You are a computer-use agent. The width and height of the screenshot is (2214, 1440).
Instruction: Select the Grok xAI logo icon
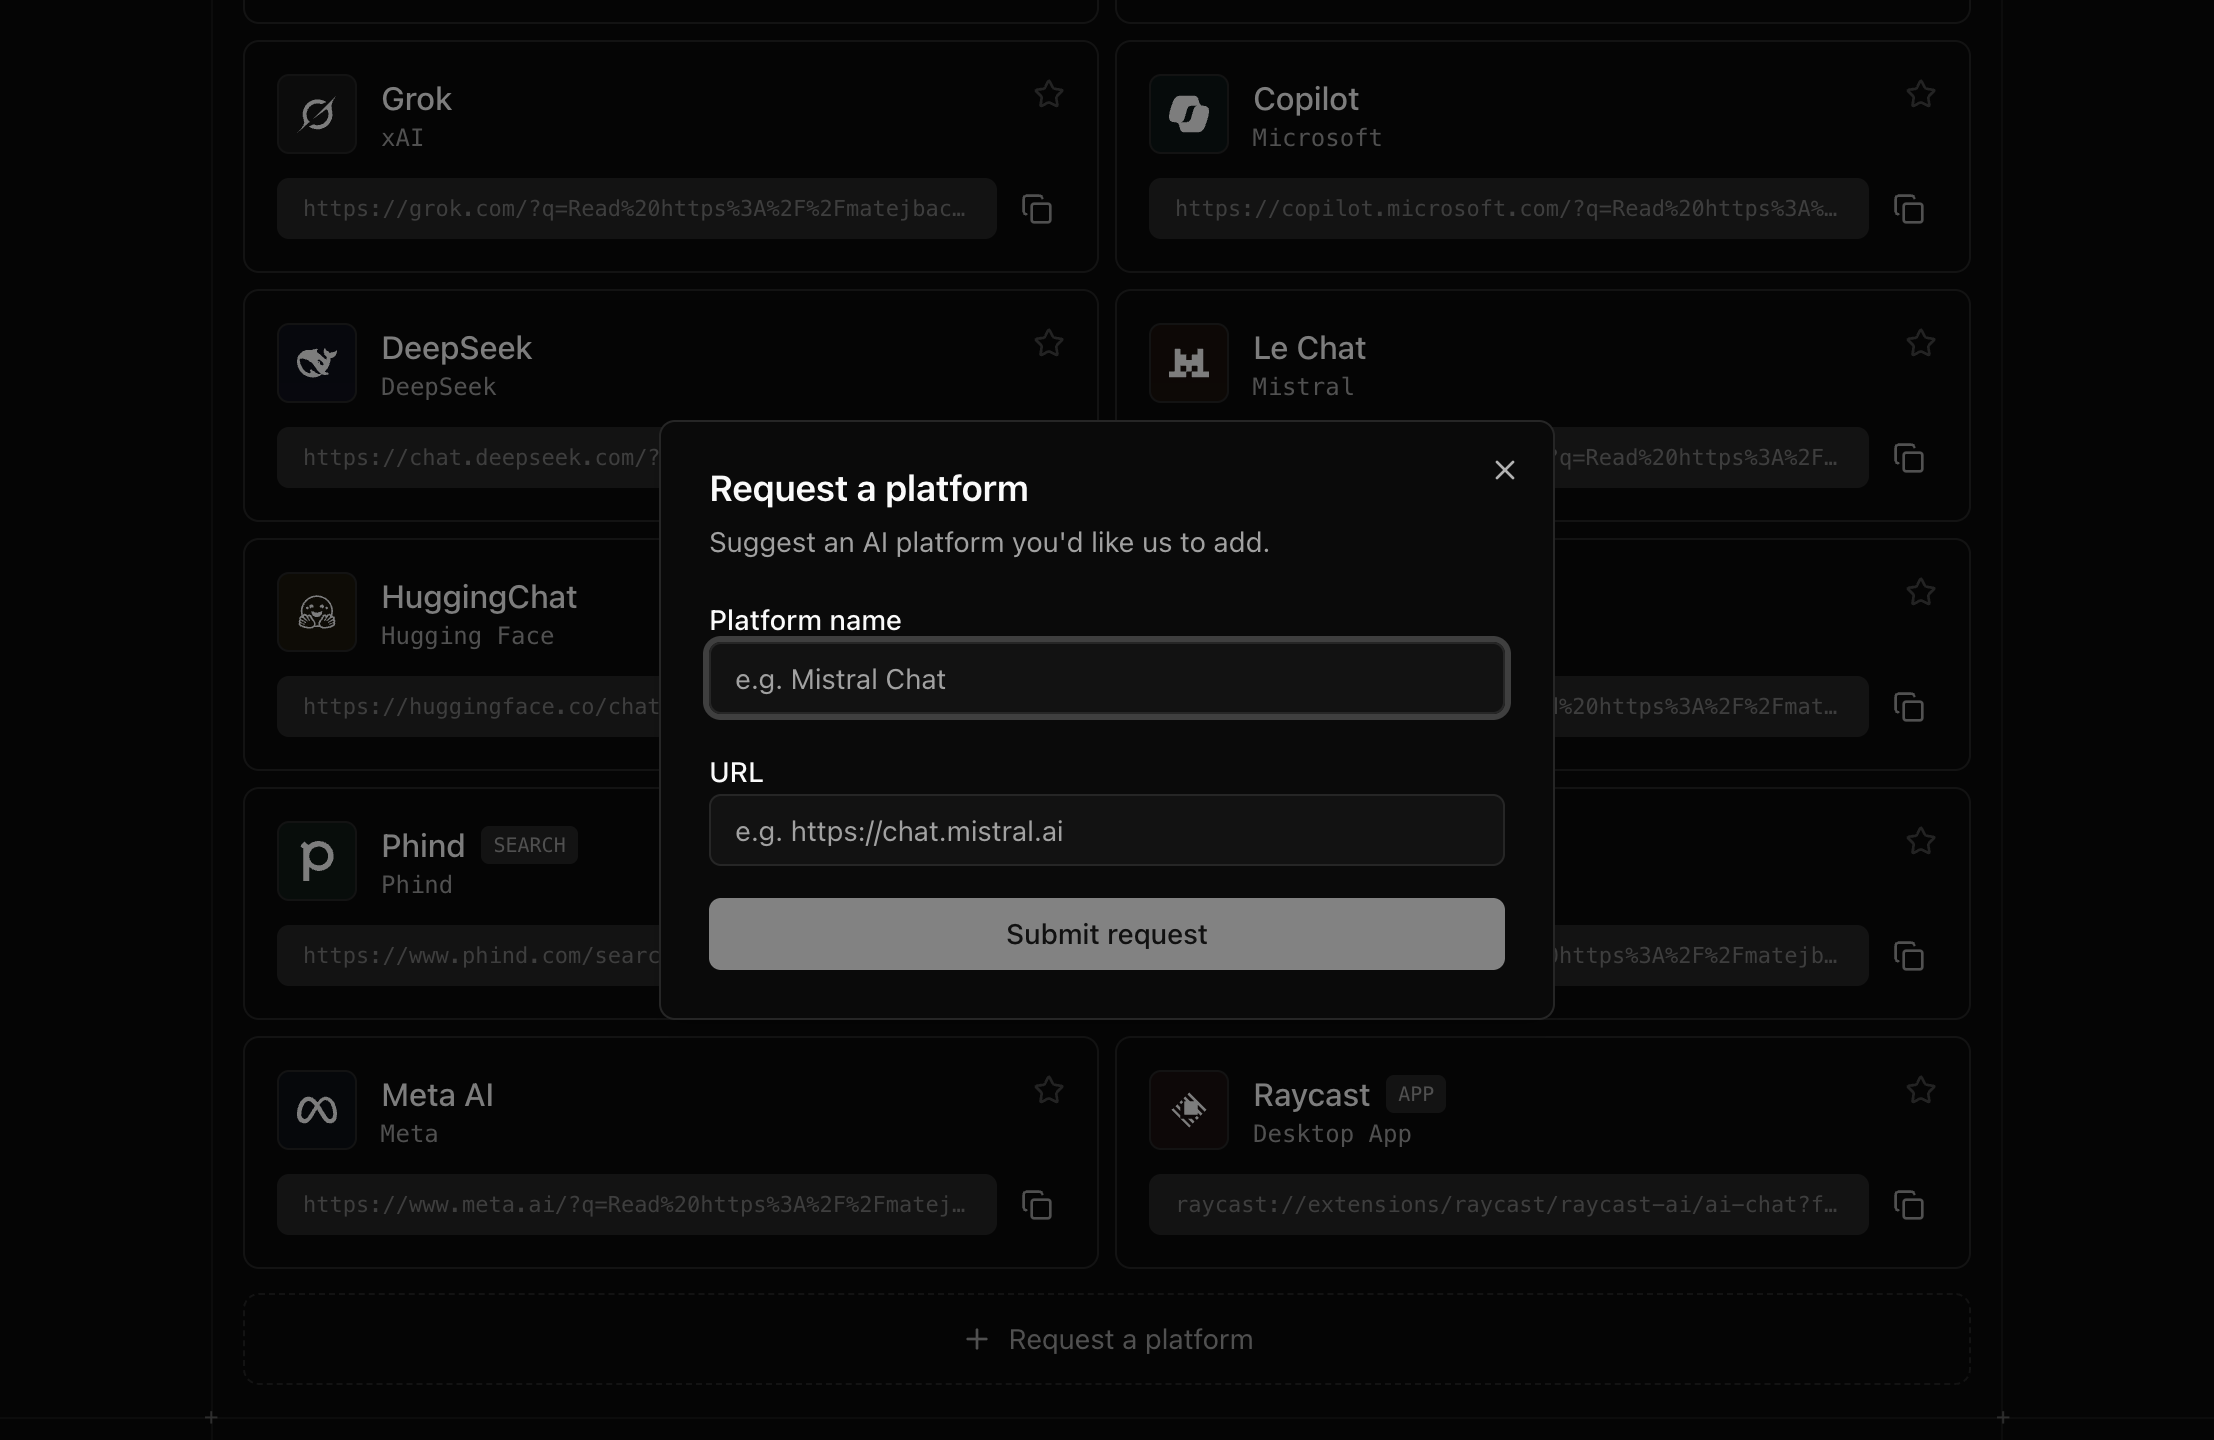(316, 113)
